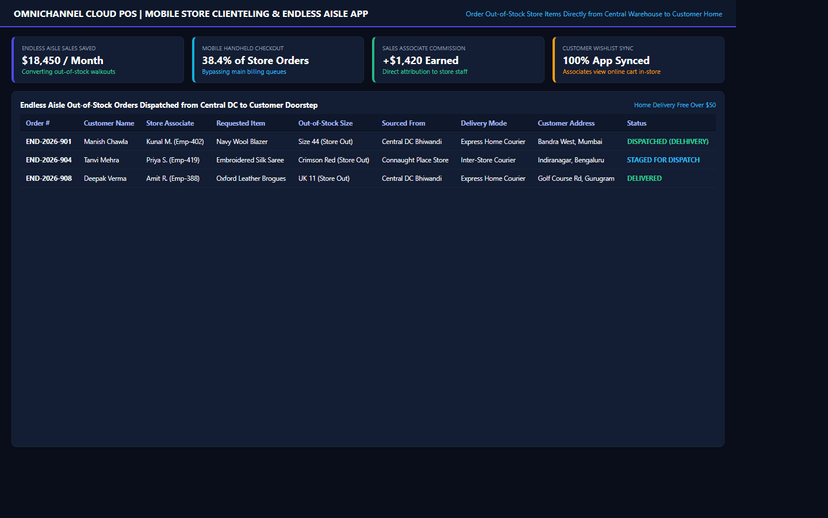
Task: Click address Golf Course Rd, Gurugram
Action: click(x=576, y=178)
